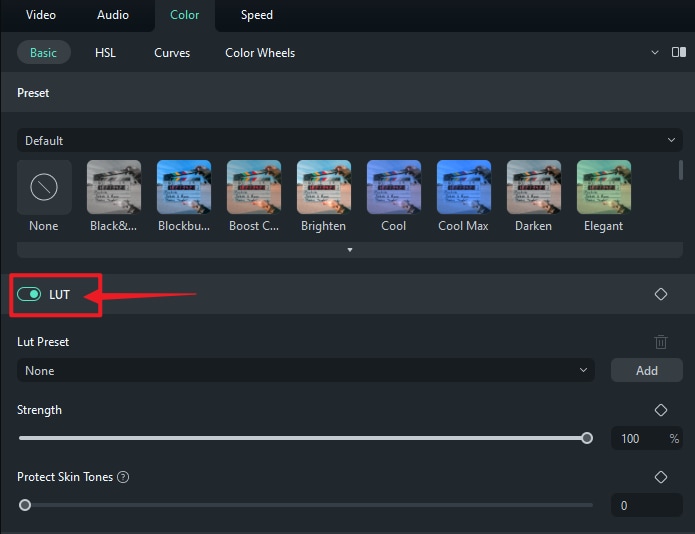
Task: Apply the Boost Color preset thumbnail
Action: coord(254,187)
